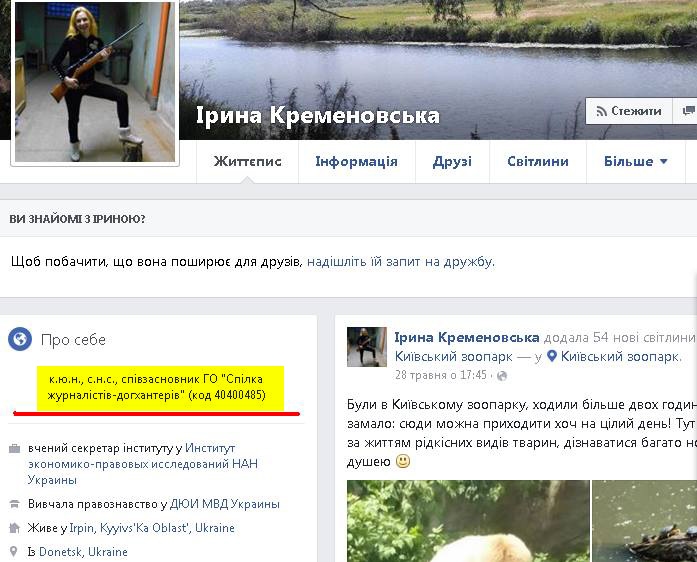Image resolution: width=697 pixels, height=562 pixels.
Task: Open the large profile picture
Action: pos(95,81)
